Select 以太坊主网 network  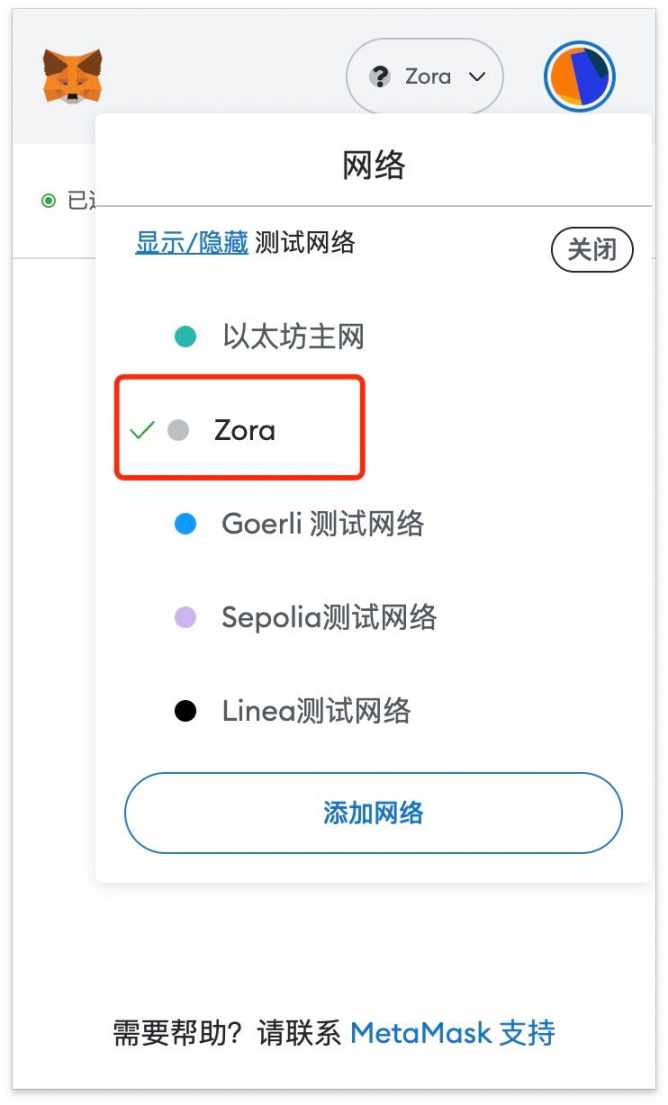(x=293, y=337)
